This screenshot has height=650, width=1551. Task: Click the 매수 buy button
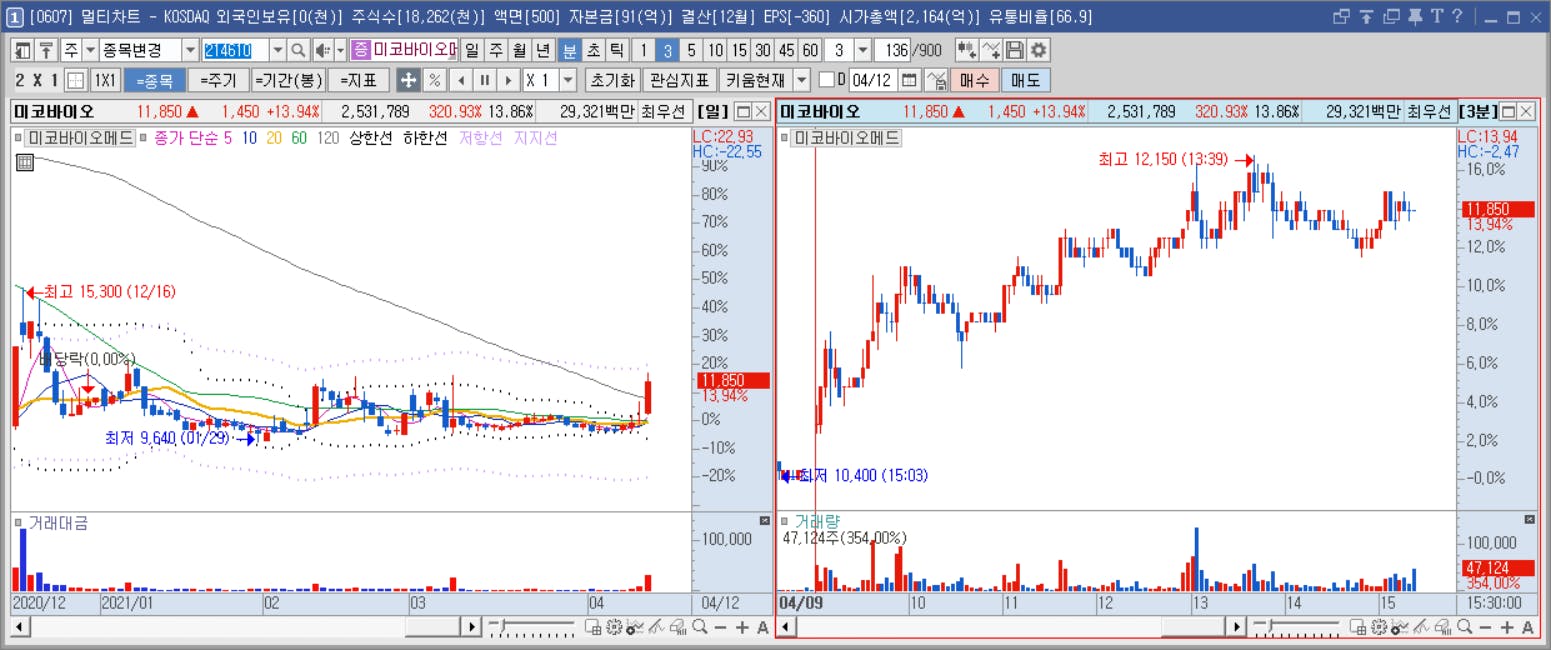974,80
